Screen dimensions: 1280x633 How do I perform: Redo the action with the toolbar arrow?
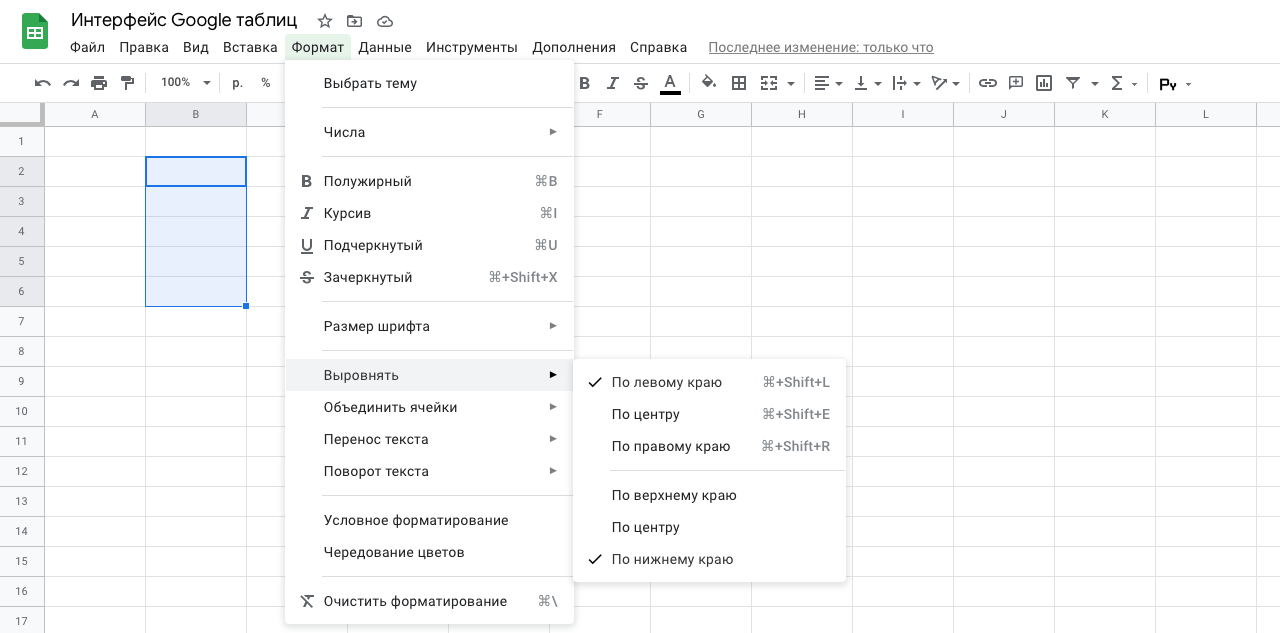pyautogui.click(x=71, y=83)
